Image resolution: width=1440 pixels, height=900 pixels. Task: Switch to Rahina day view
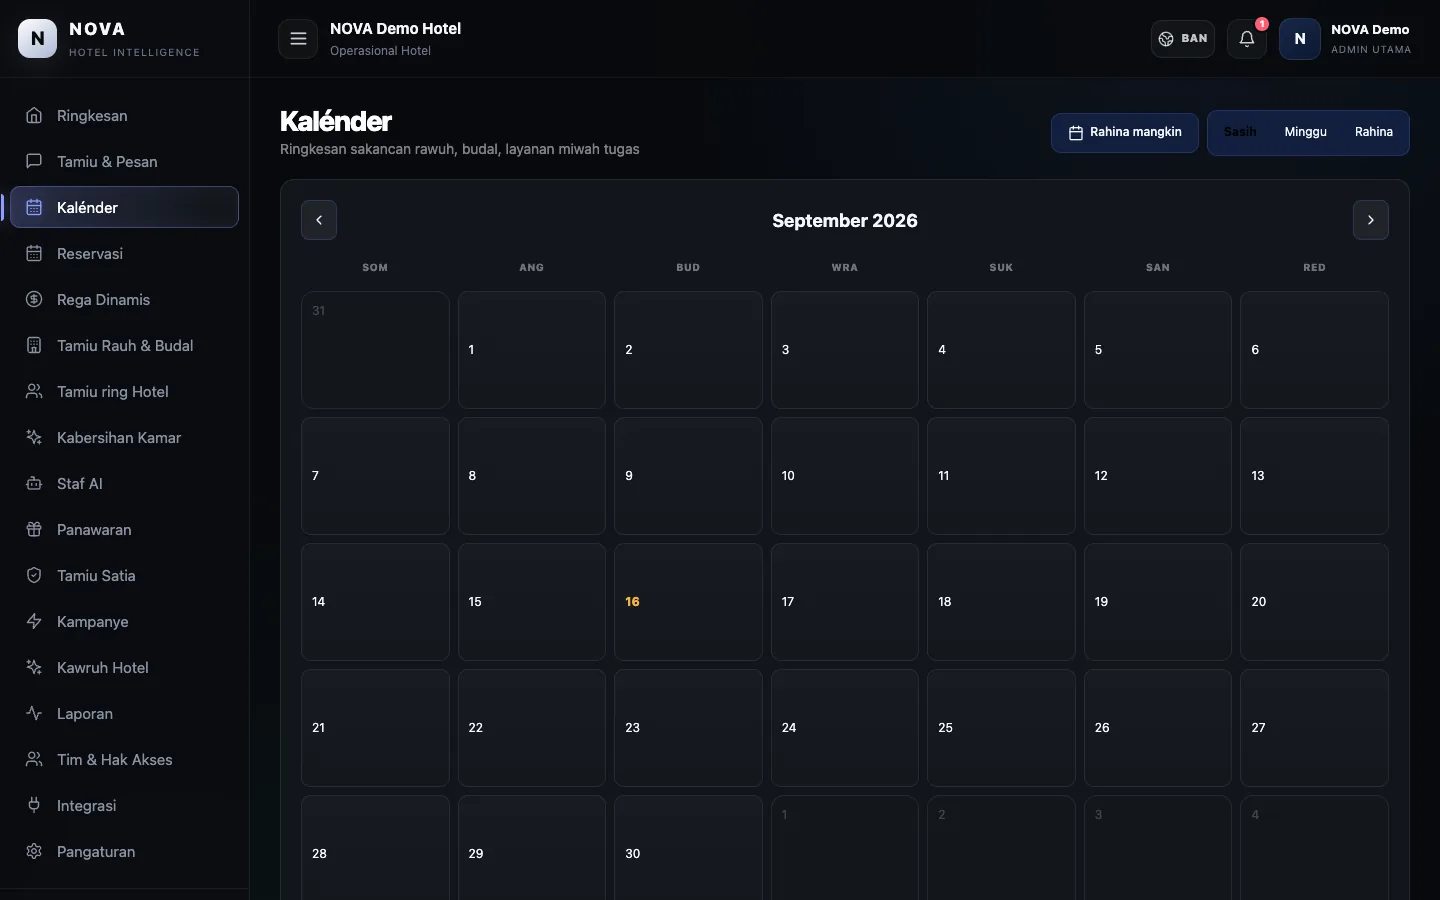[1374, 132]
